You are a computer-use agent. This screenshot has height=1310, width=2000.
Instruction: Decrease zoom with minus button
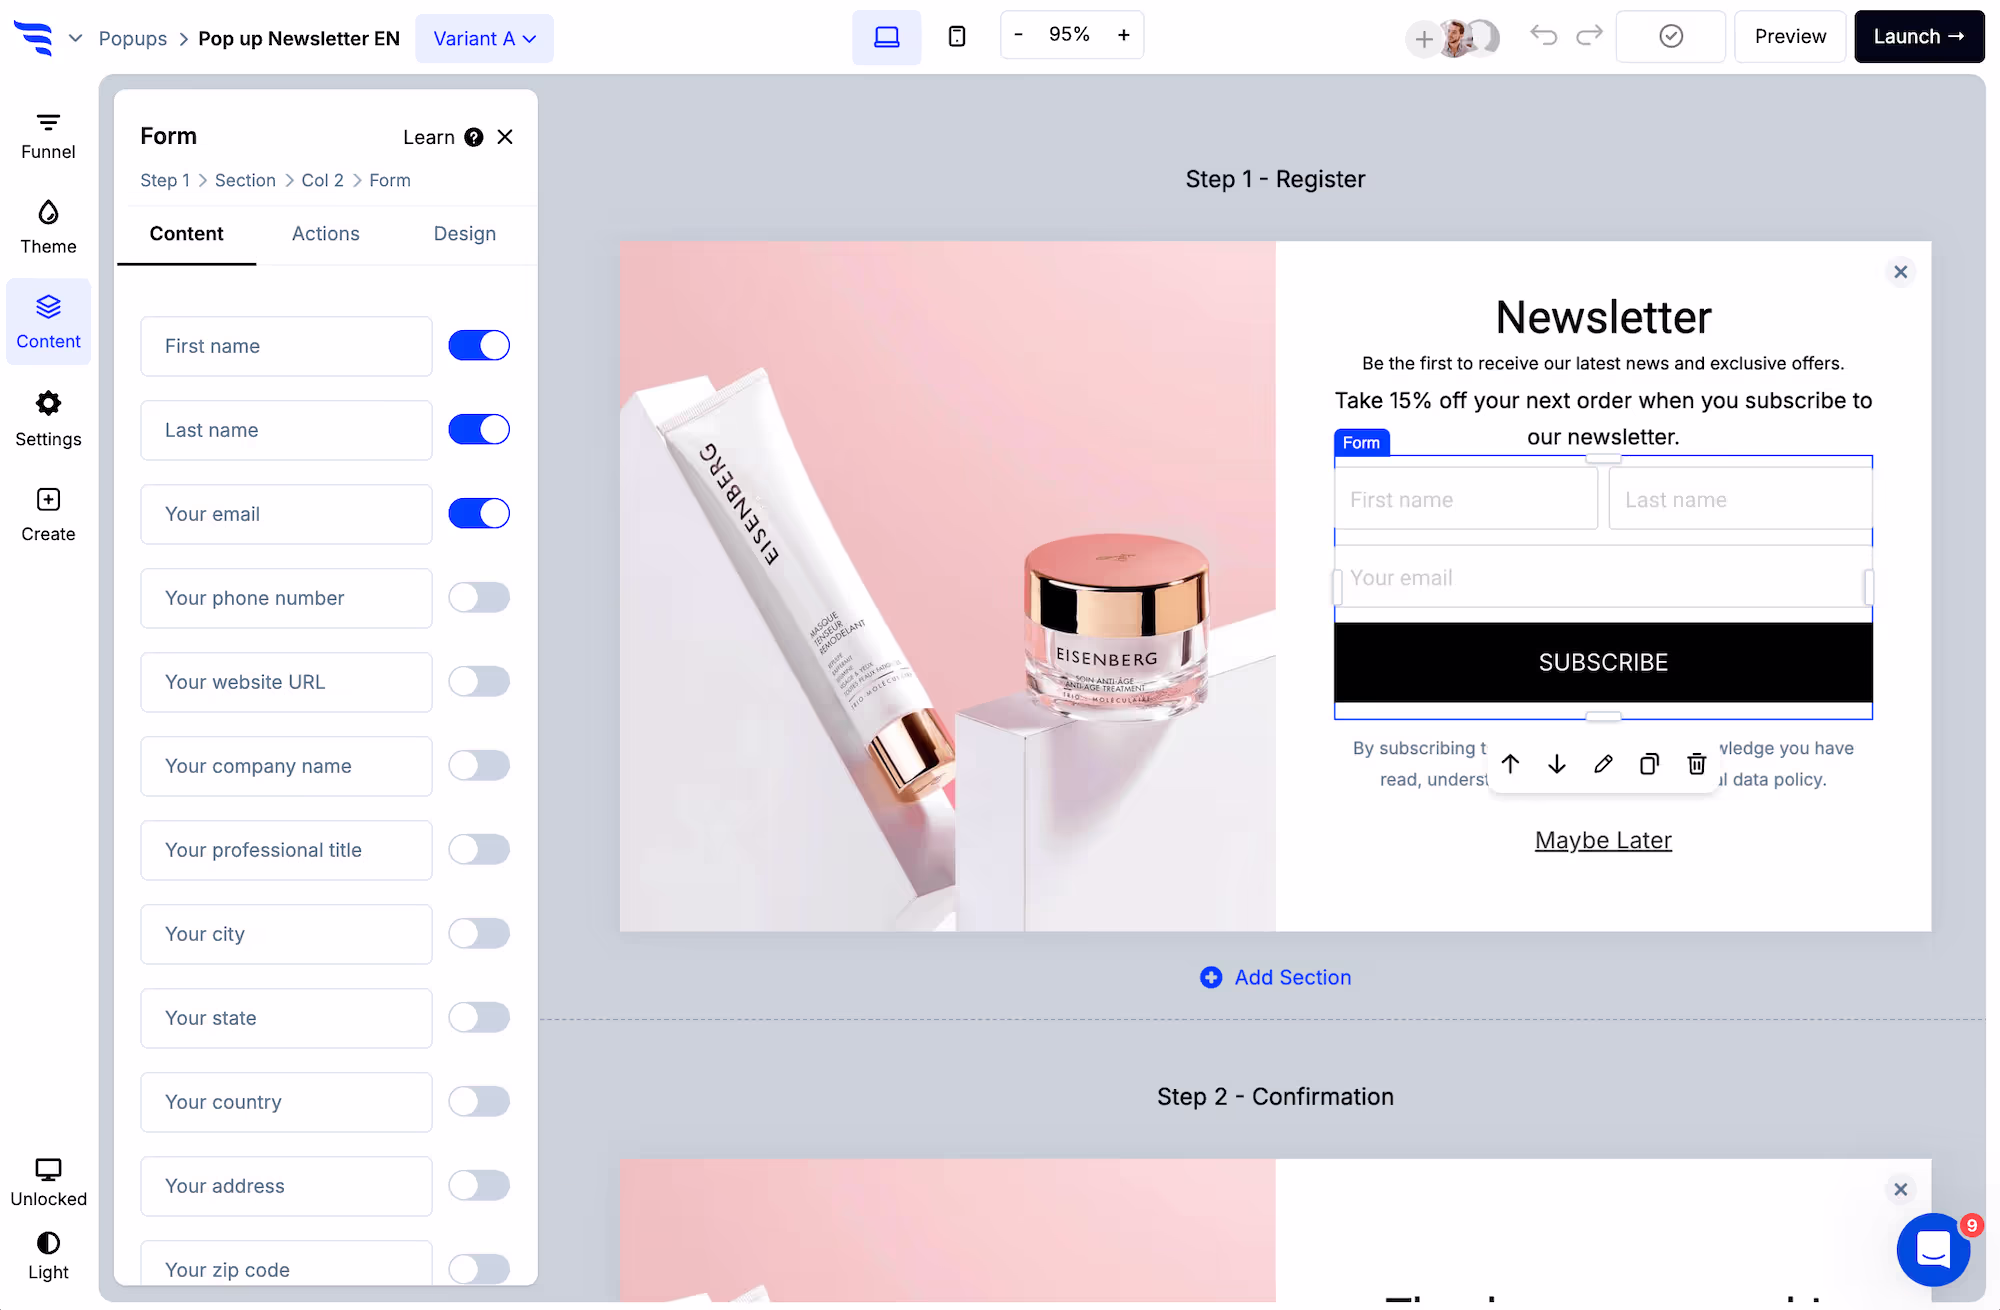pyautogui.click(x=1018, y=35)
